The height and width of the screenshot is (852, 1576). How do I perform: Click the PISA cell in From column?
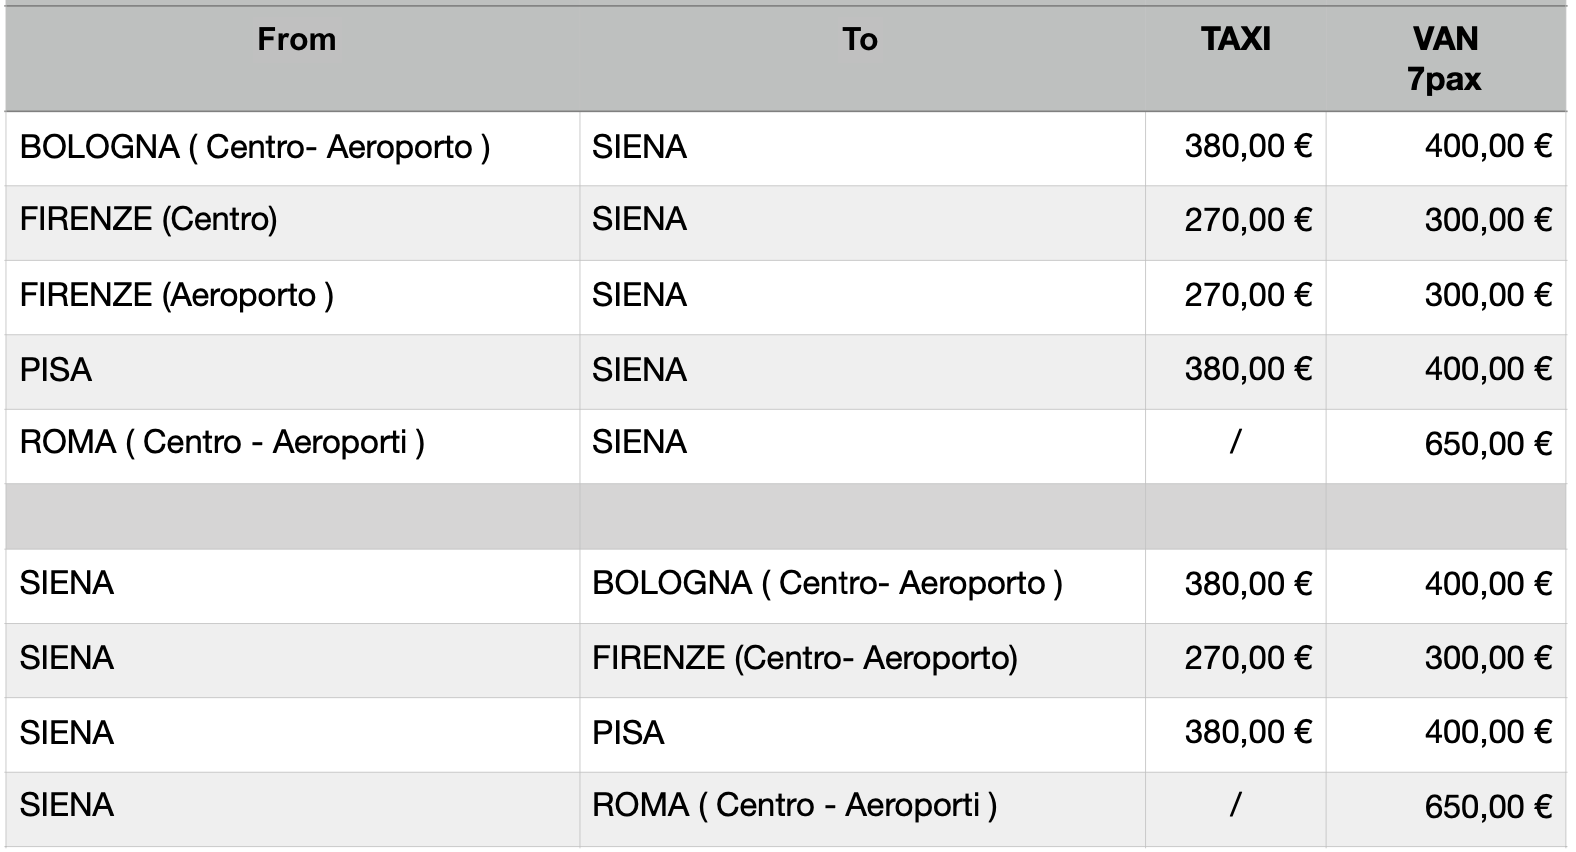(x=56, y=371)
